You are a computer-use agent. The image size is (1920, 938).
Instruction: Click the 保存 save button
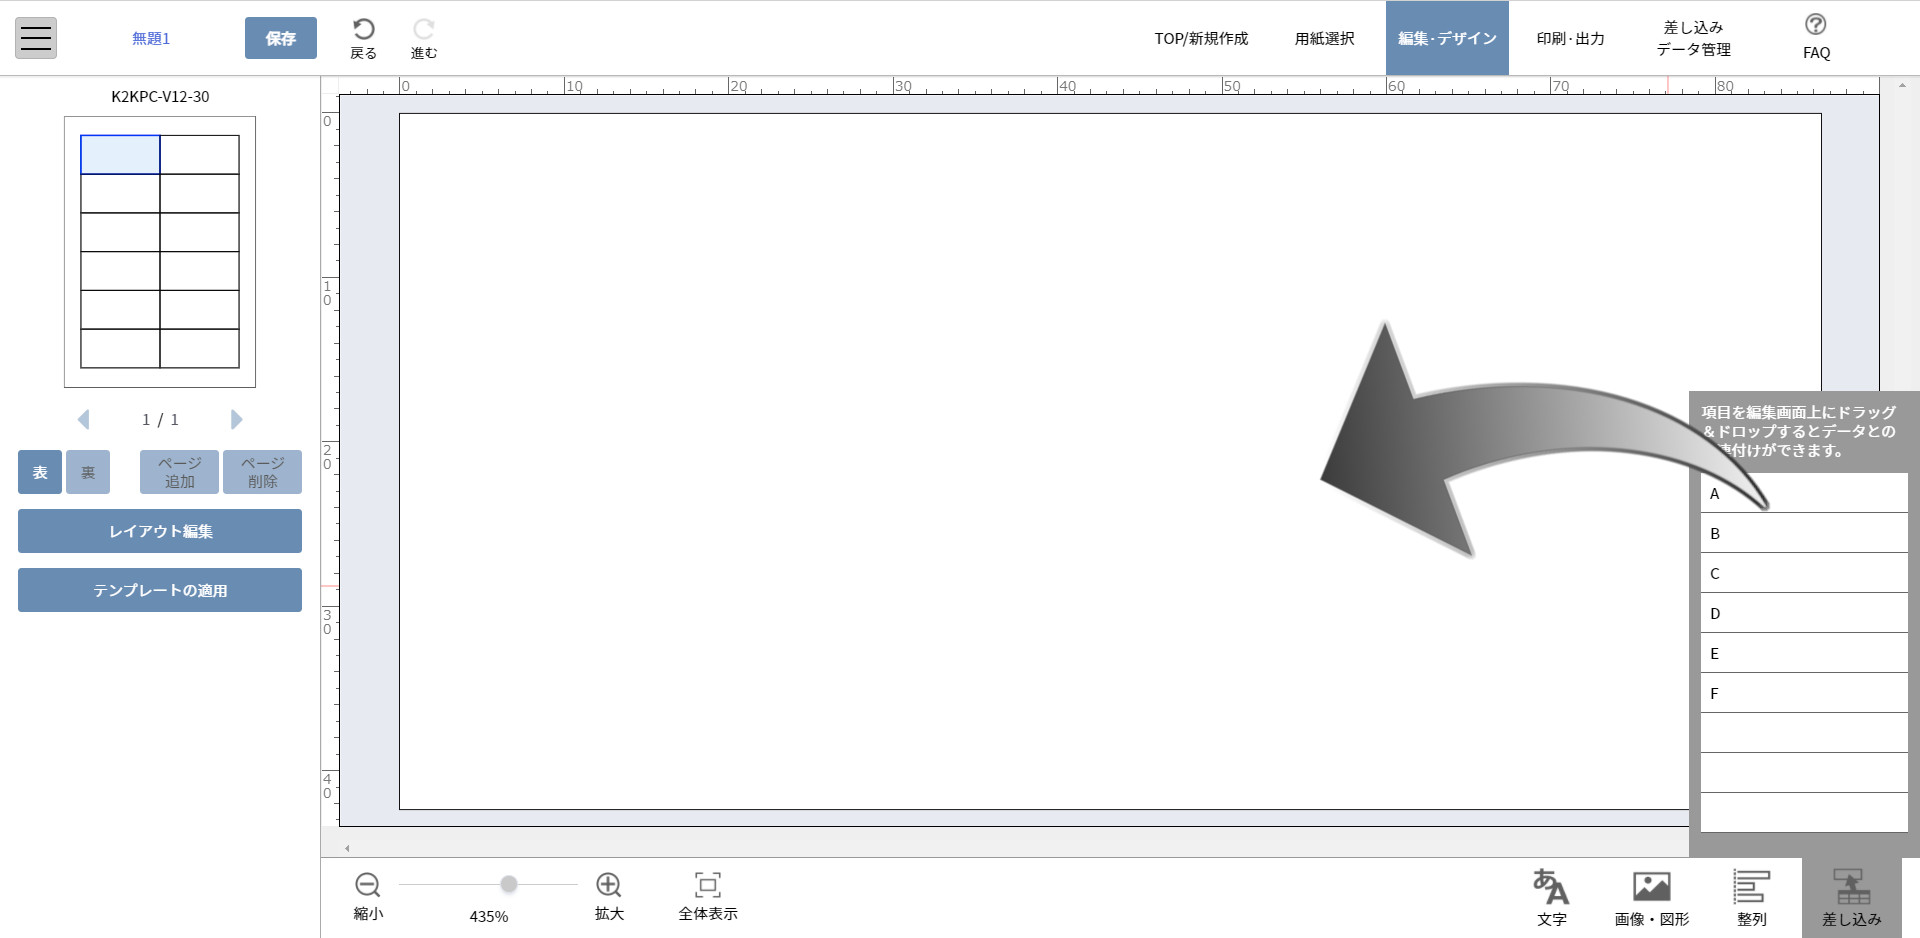tap(280, 38)
